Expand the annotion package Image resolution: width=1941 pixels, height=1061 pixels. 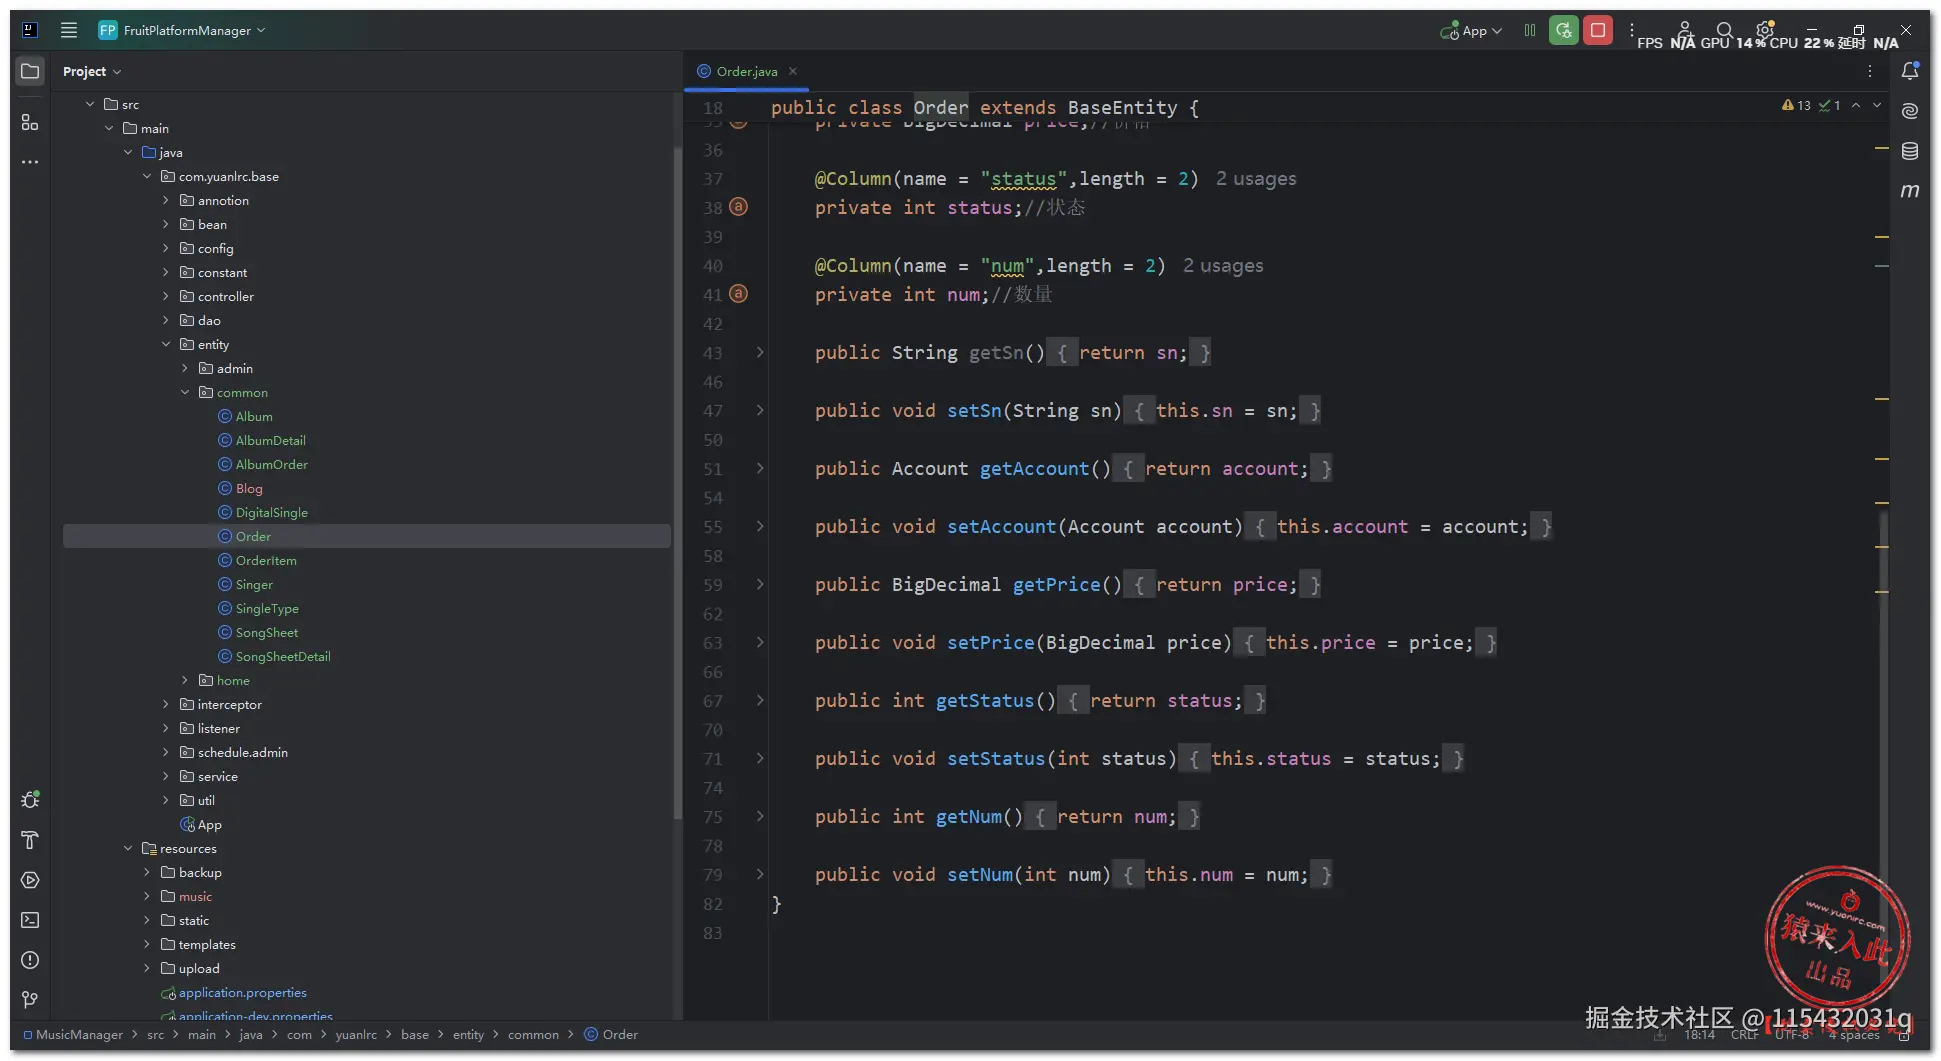(x=166, y=200)
